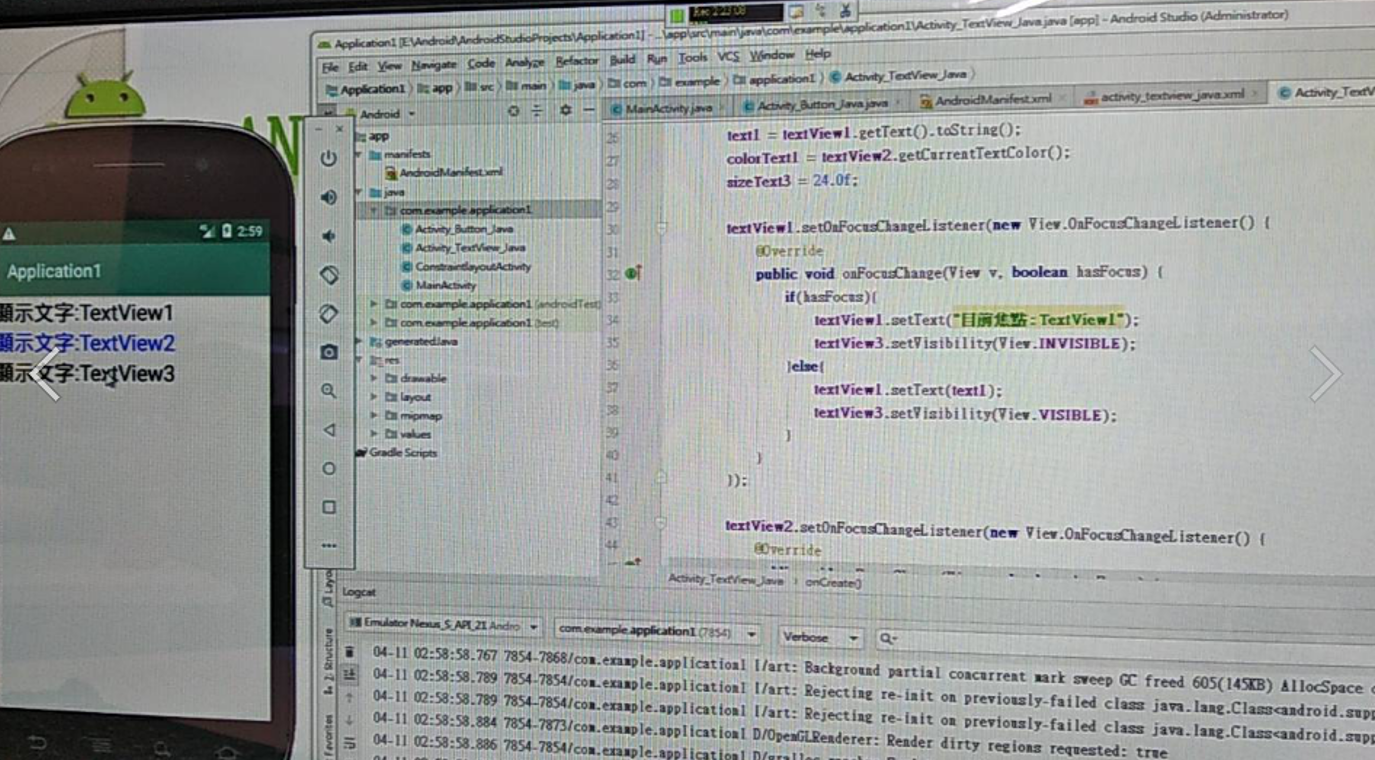Open the Favorites side tool window tab
Viewport: 1375px width, 760px height.
click(328, 735)
